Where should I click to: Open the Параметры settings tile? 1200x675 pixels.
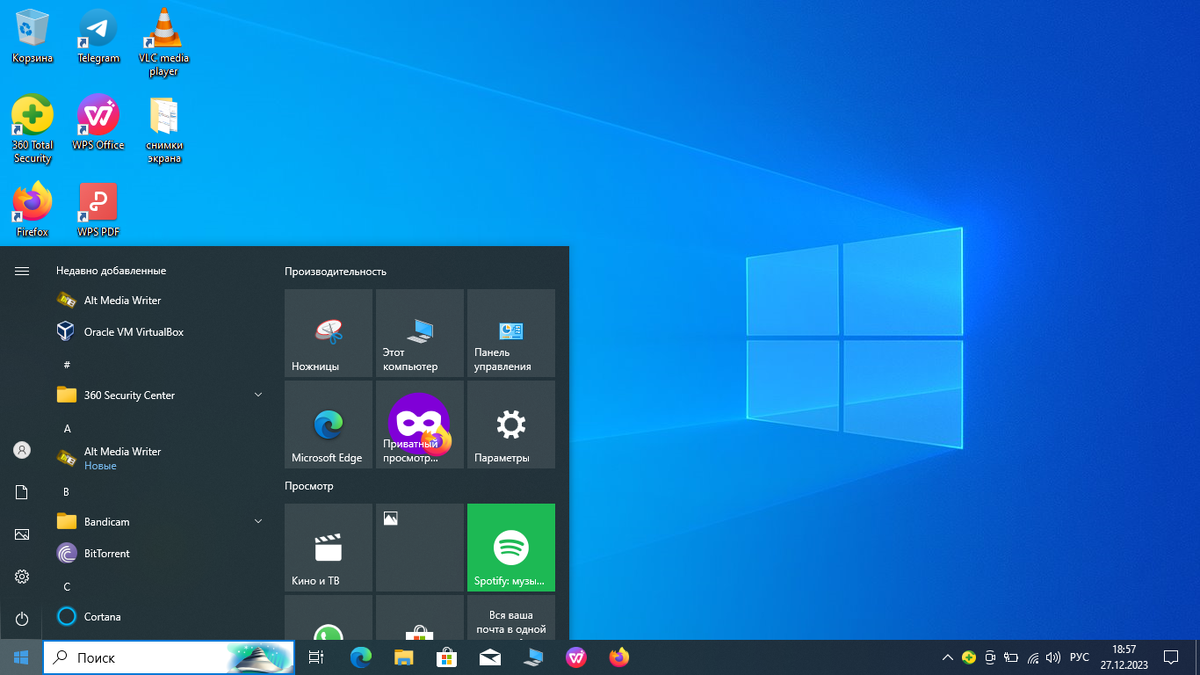coord(511,424)
